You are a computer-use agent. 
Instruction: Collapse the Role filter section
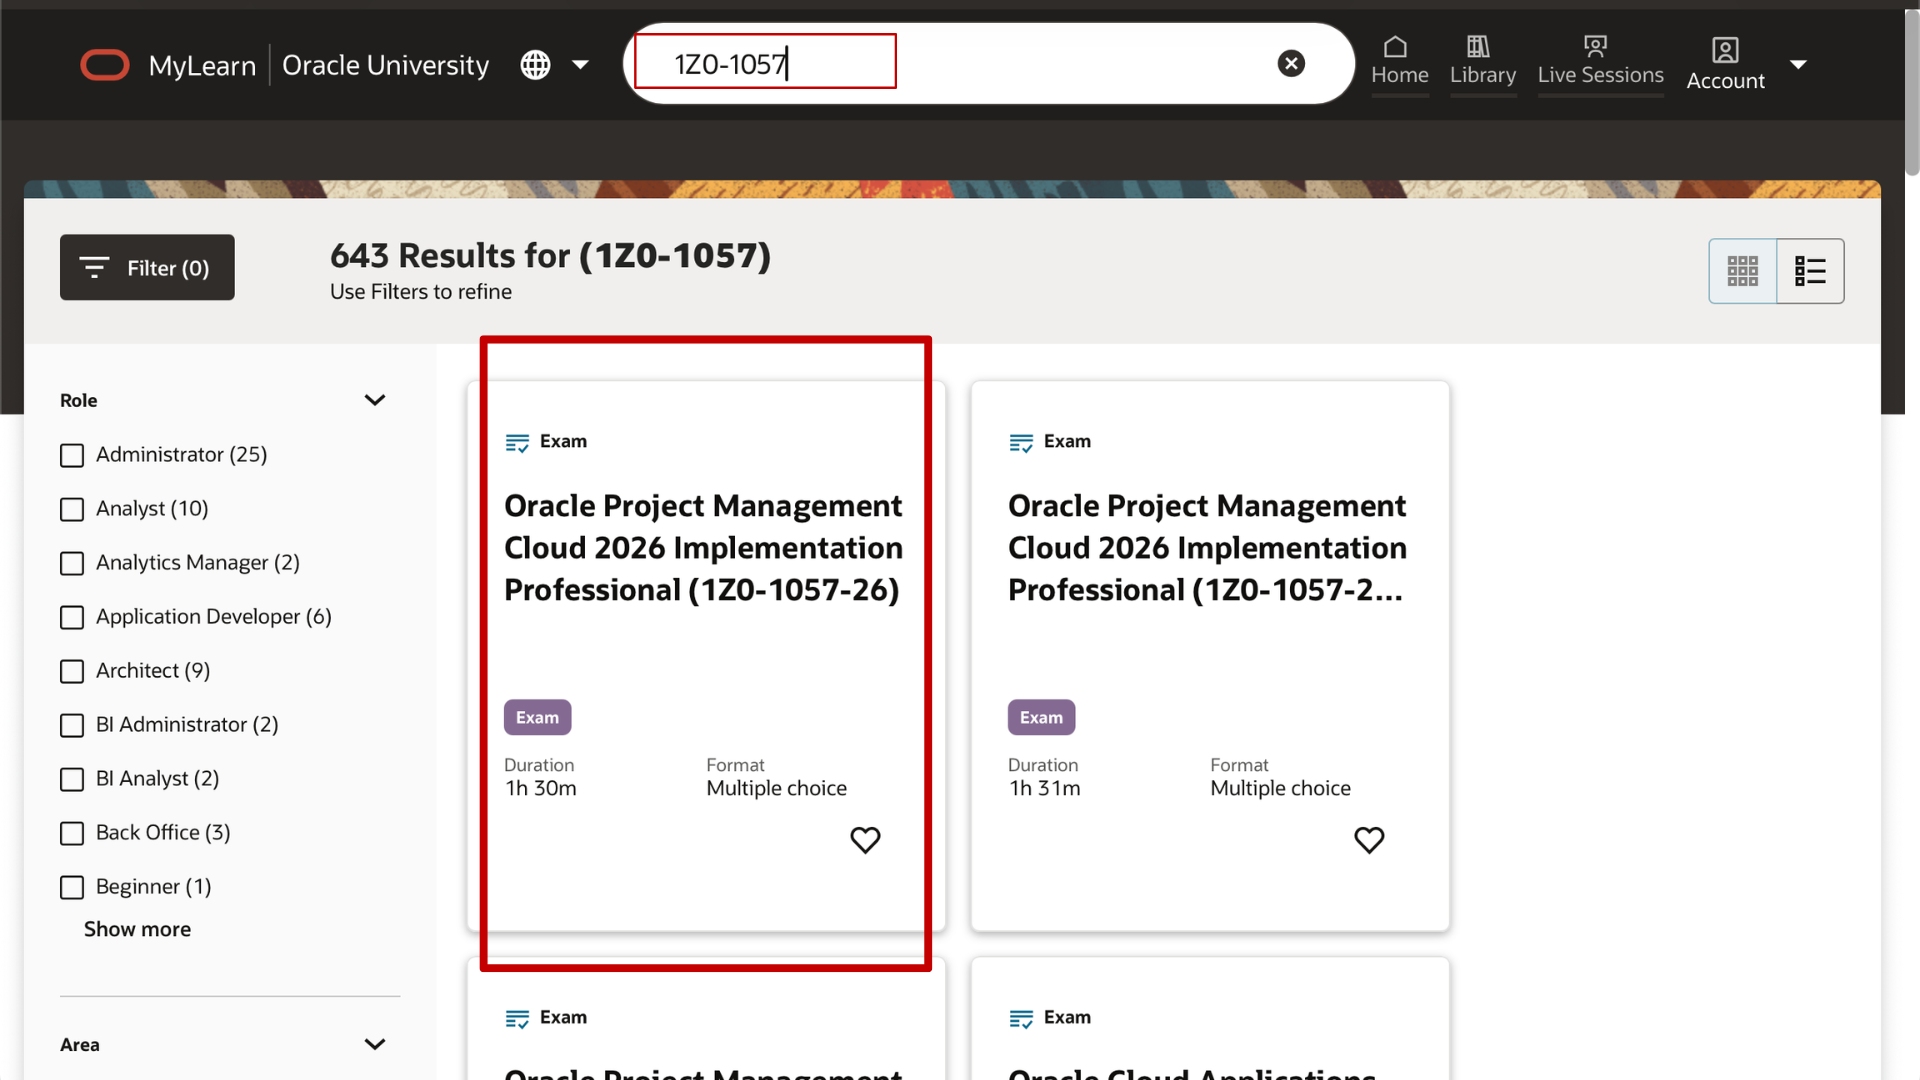(375, 399)
